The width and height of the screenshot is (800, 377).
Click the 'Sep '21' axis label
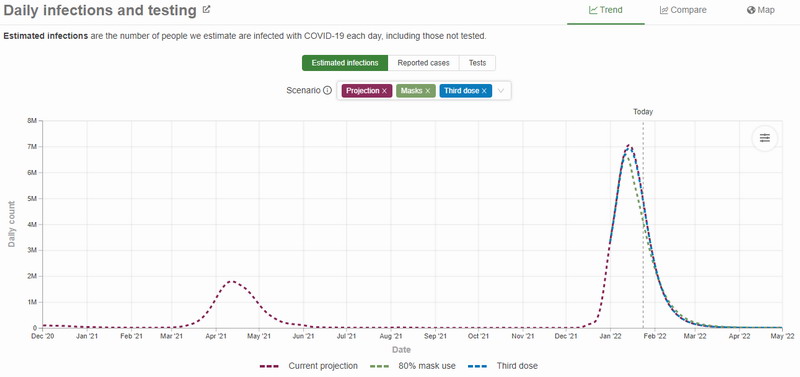coord(435,336)
